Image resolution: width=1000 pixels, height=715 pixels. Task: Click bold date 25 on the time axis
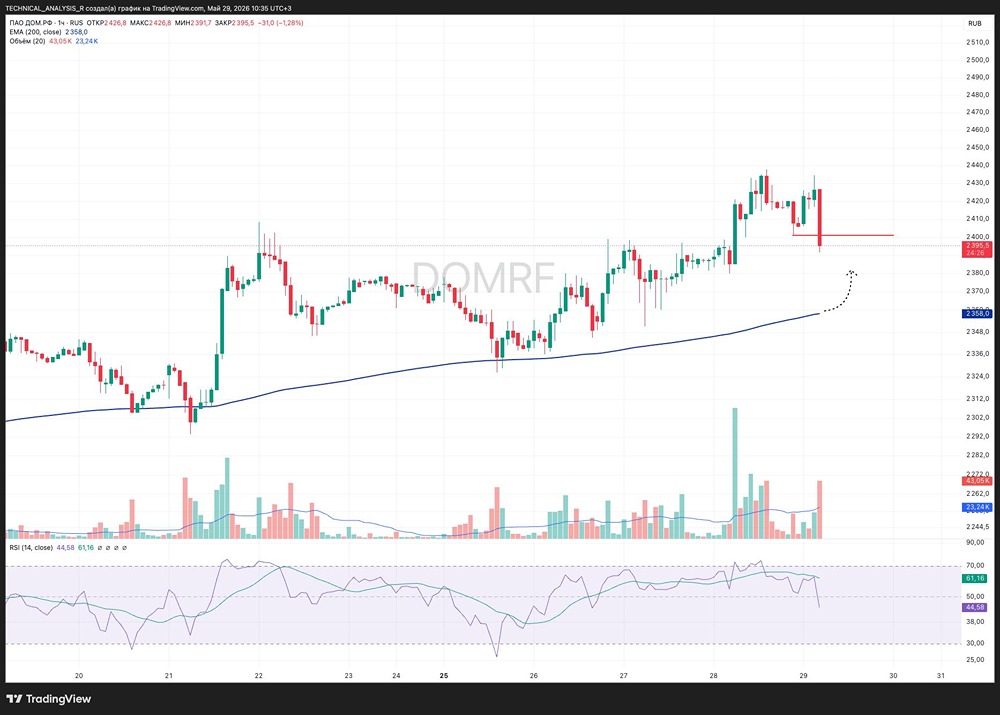click(444, 675)
